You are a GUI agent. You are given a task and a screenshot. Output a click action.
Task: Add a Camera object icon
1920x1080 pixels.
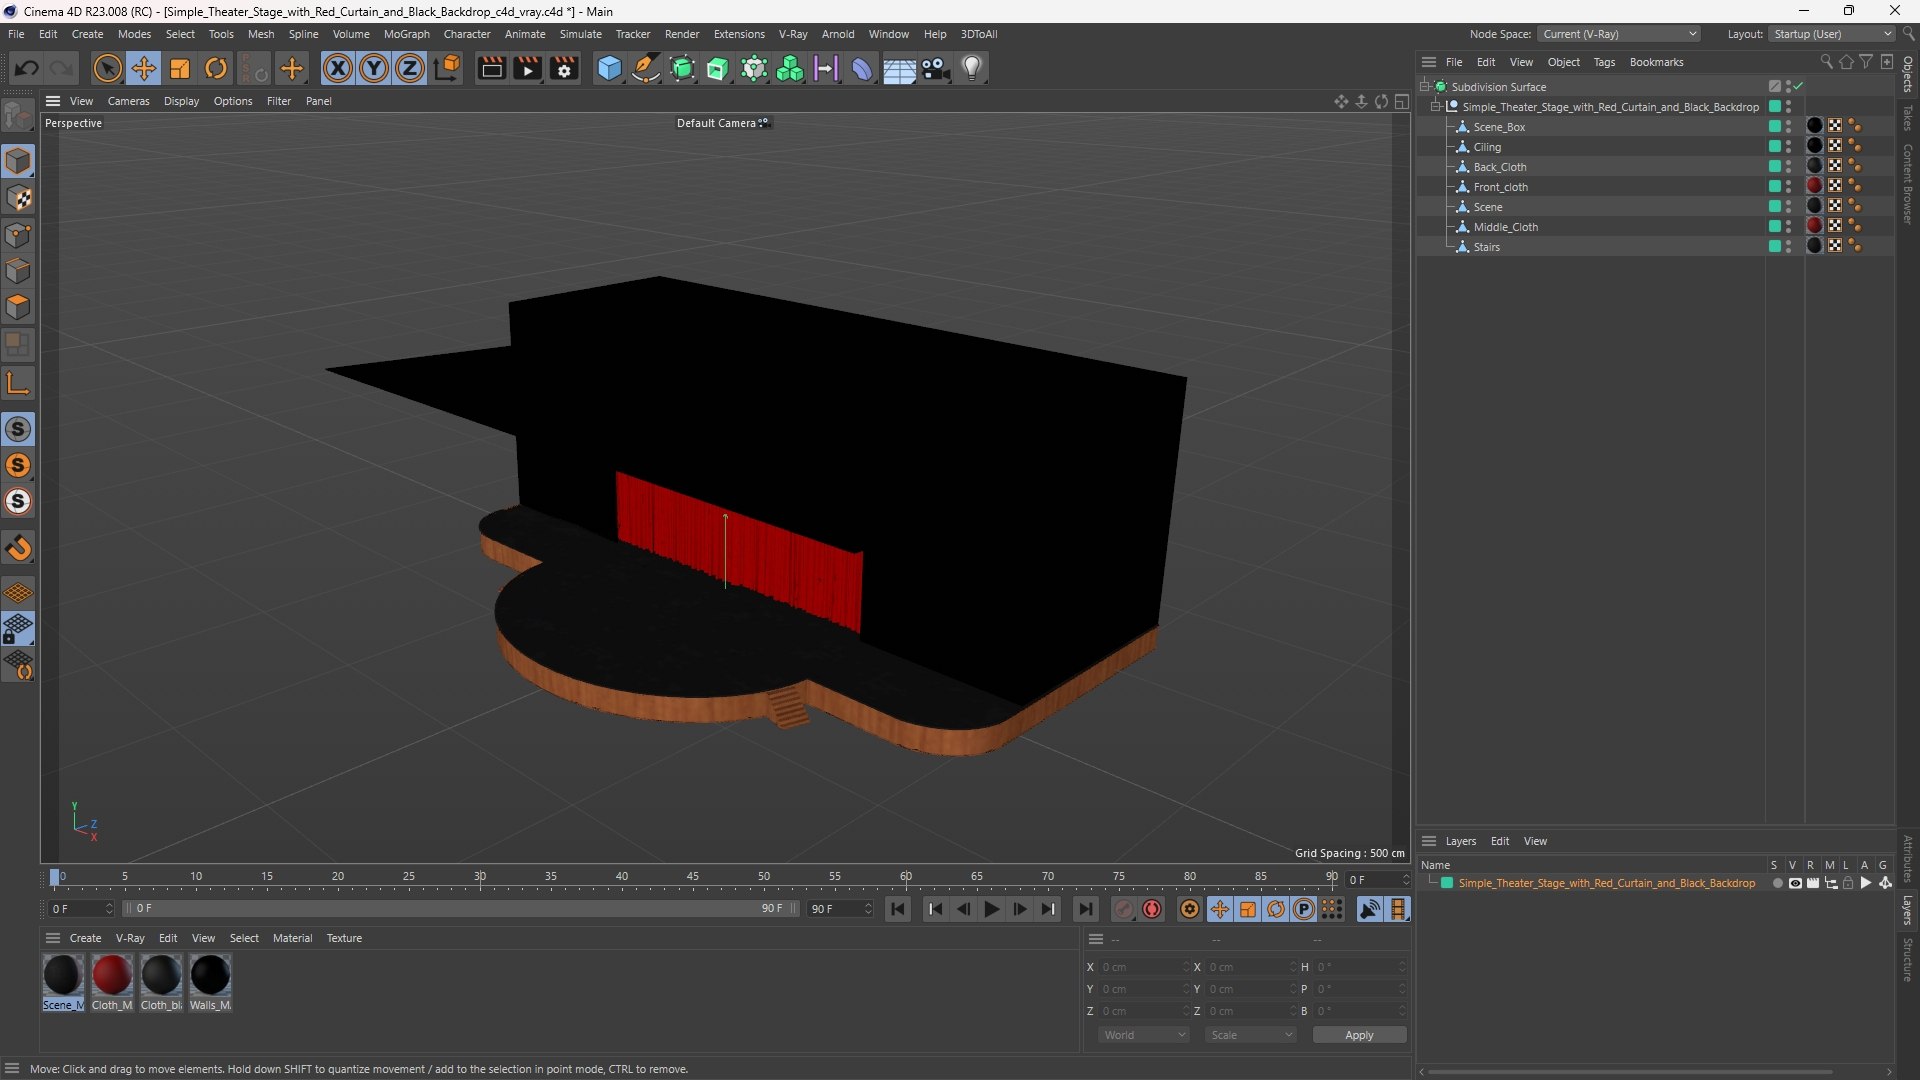(935, 68)
